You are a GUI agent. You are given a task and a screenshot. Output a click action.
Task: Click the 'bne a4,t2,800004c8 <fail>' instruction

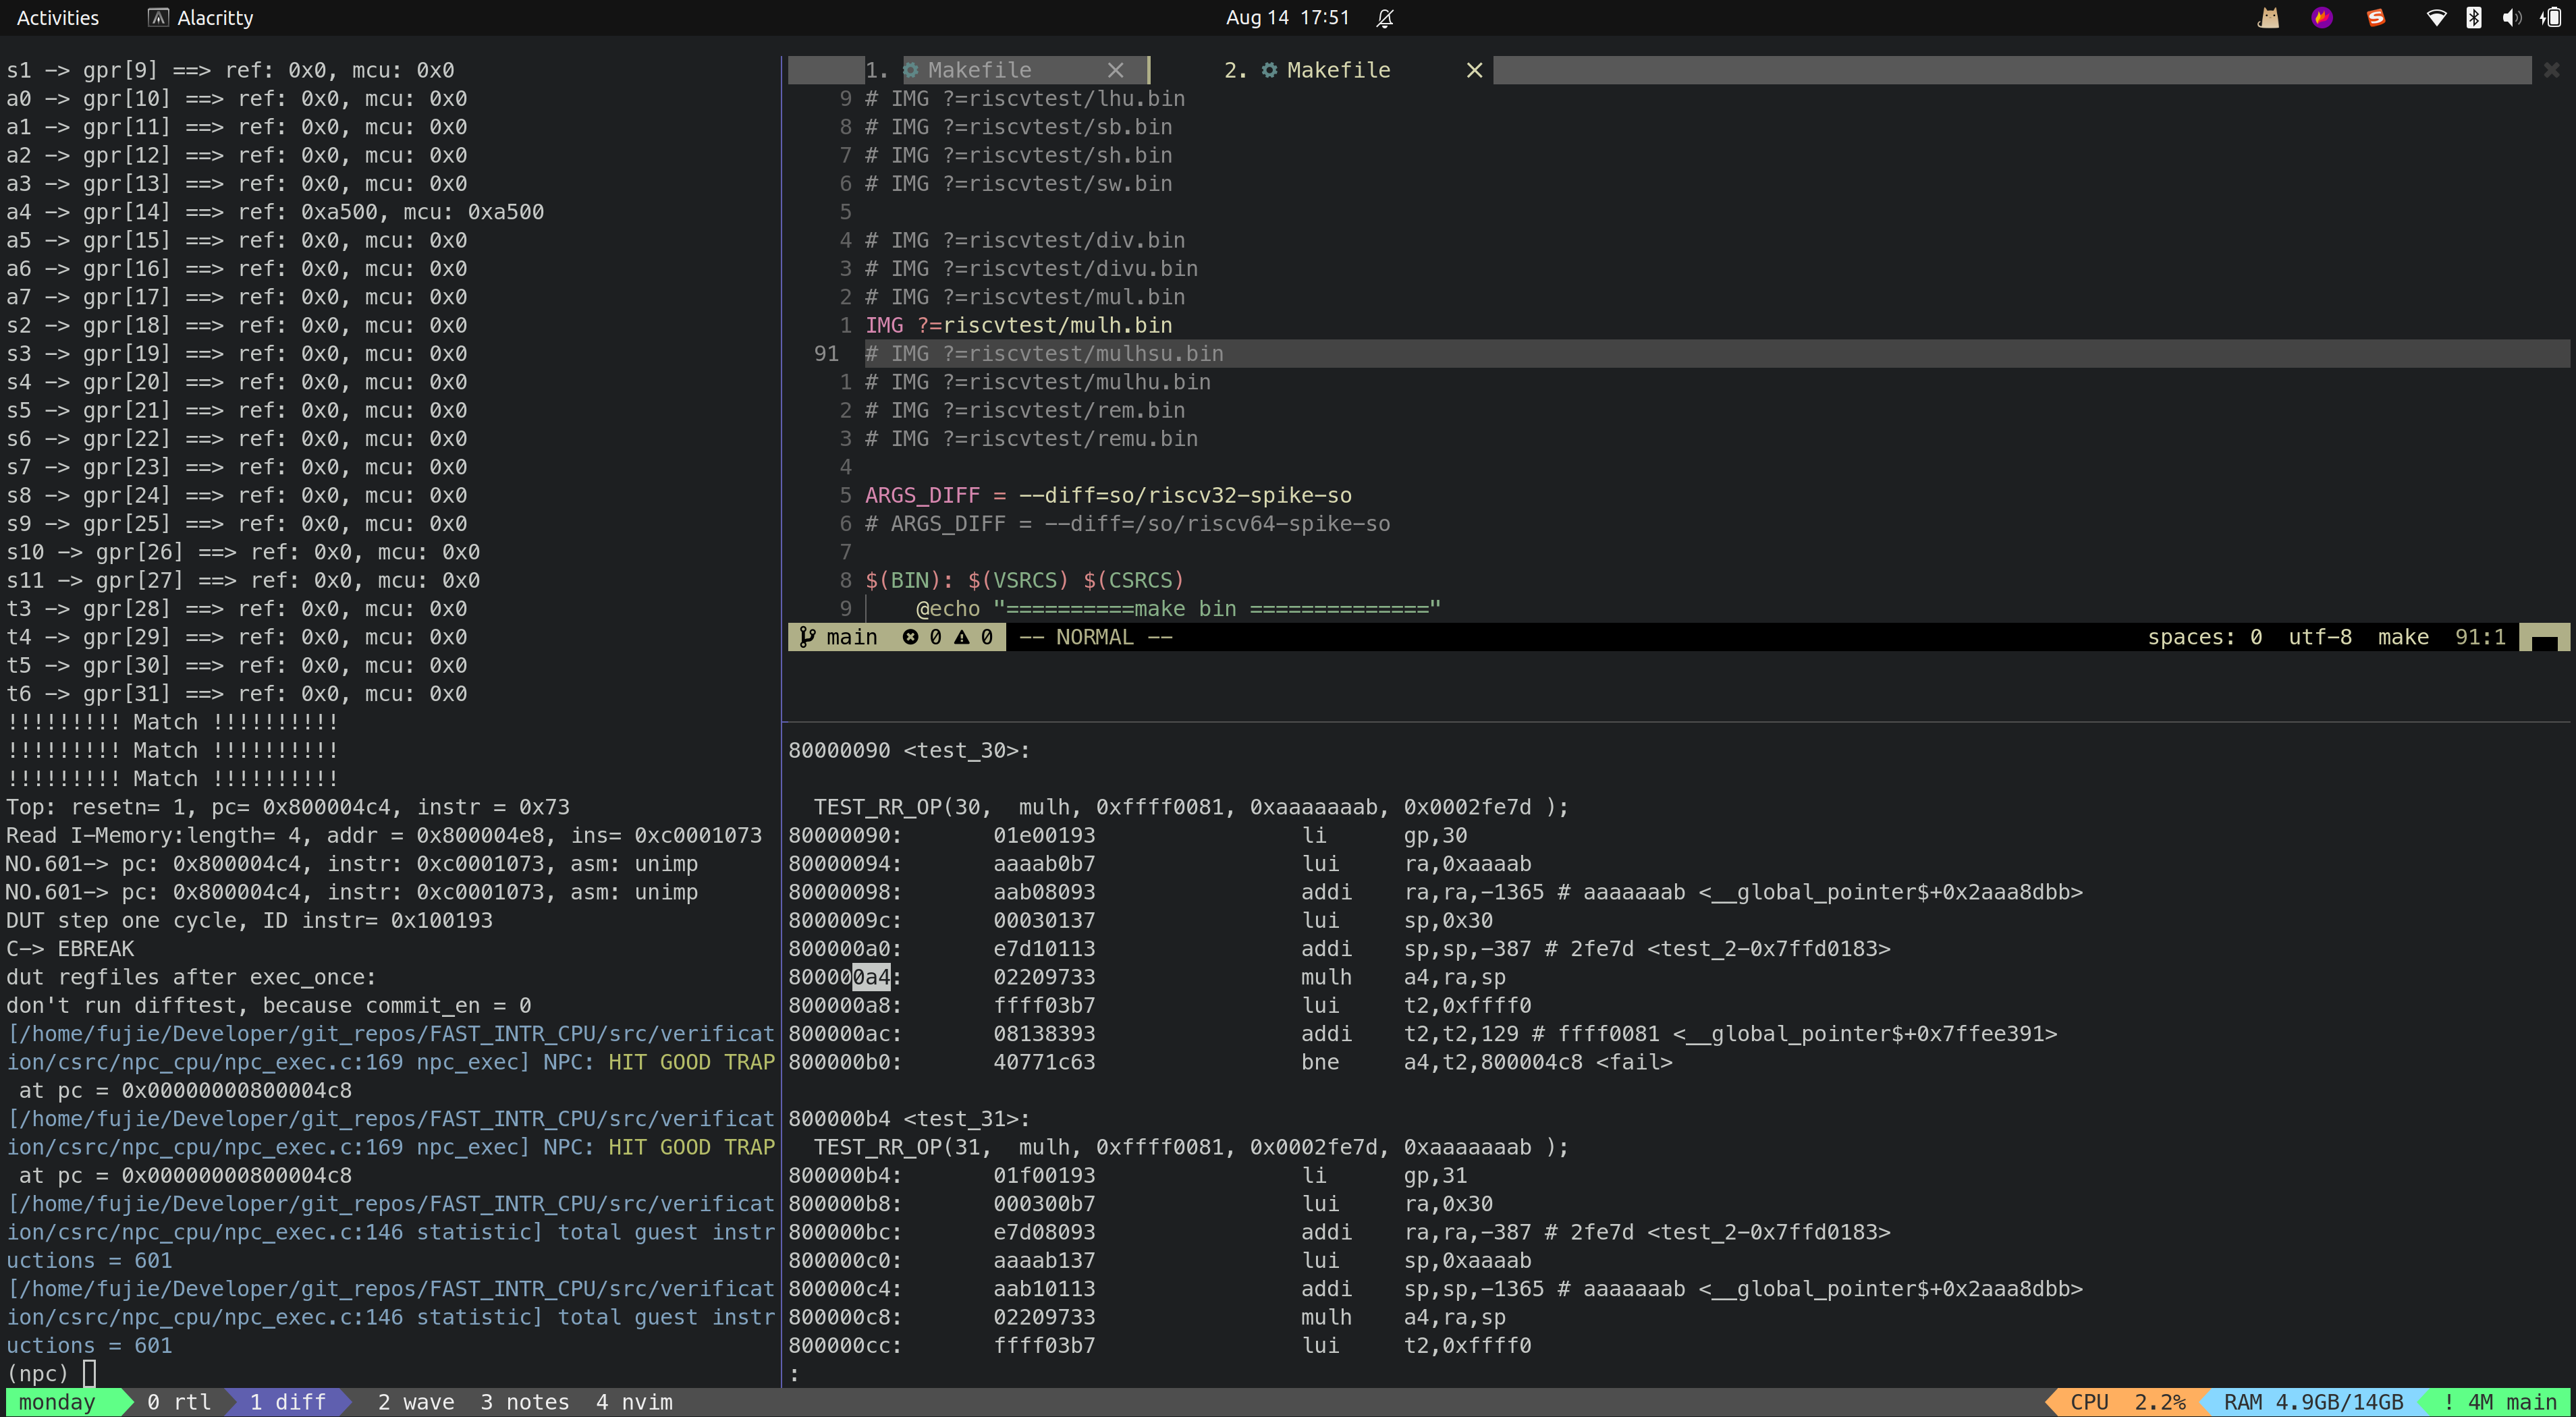pos(1486,1062)
